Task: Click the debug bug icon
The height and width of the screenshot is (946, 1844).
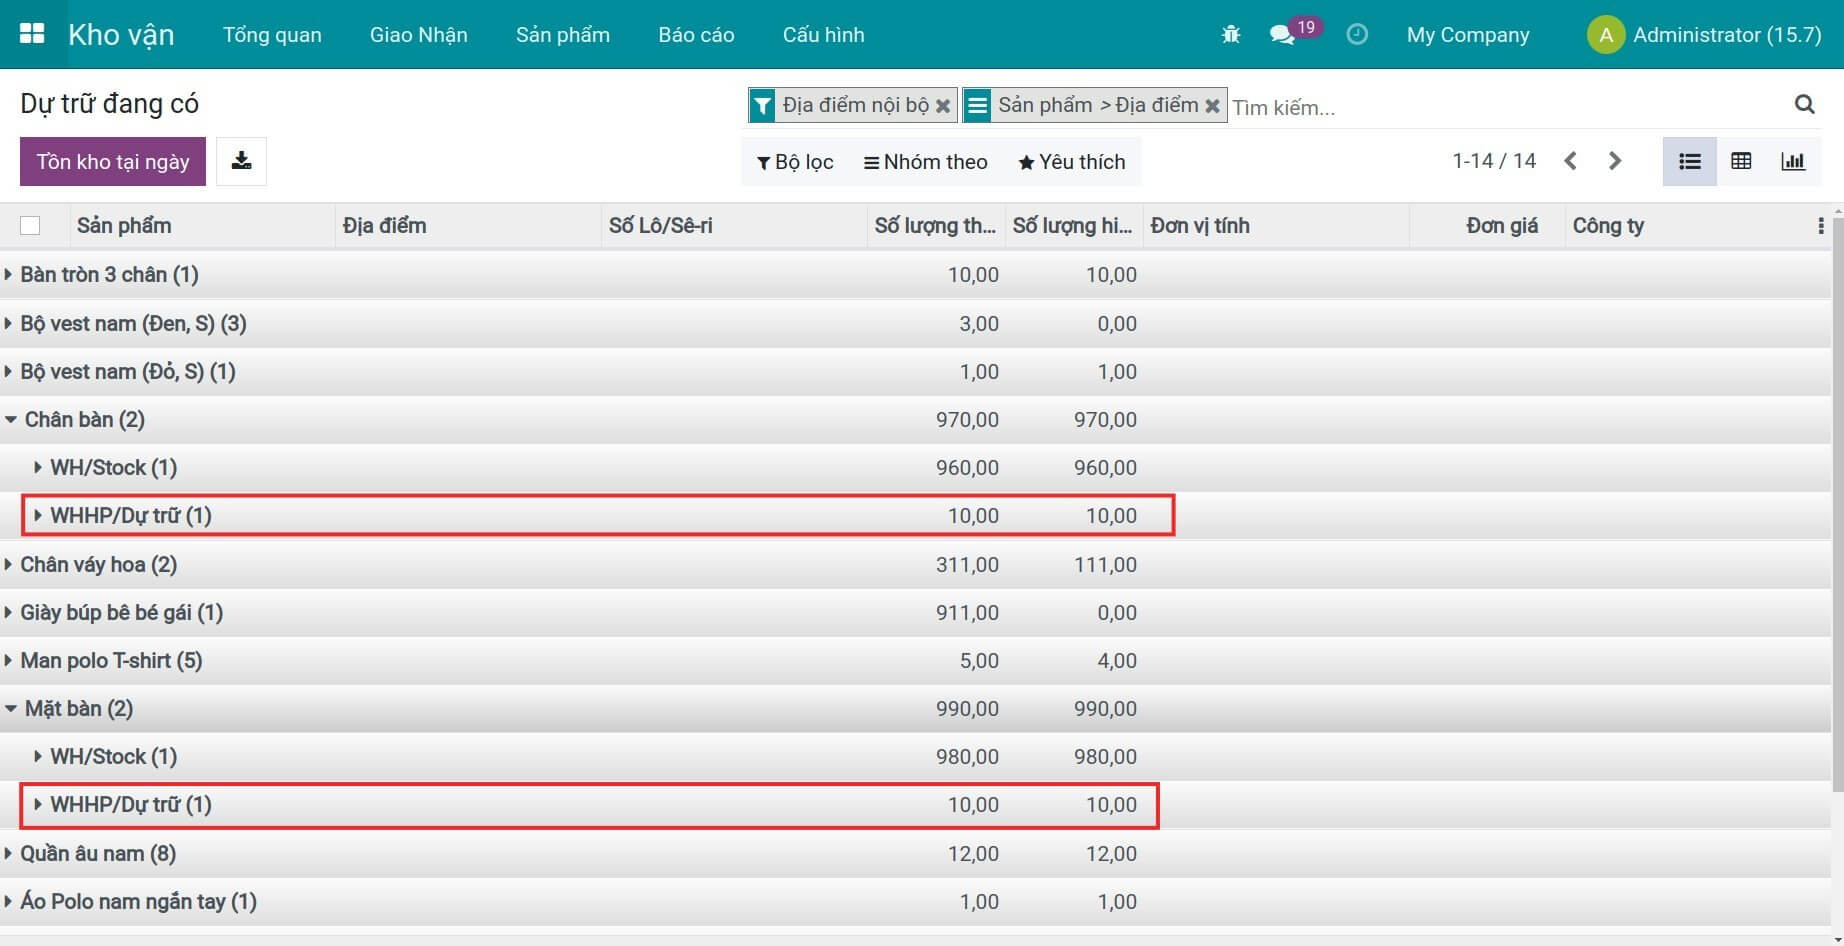Action: (x=1230, y=35)
